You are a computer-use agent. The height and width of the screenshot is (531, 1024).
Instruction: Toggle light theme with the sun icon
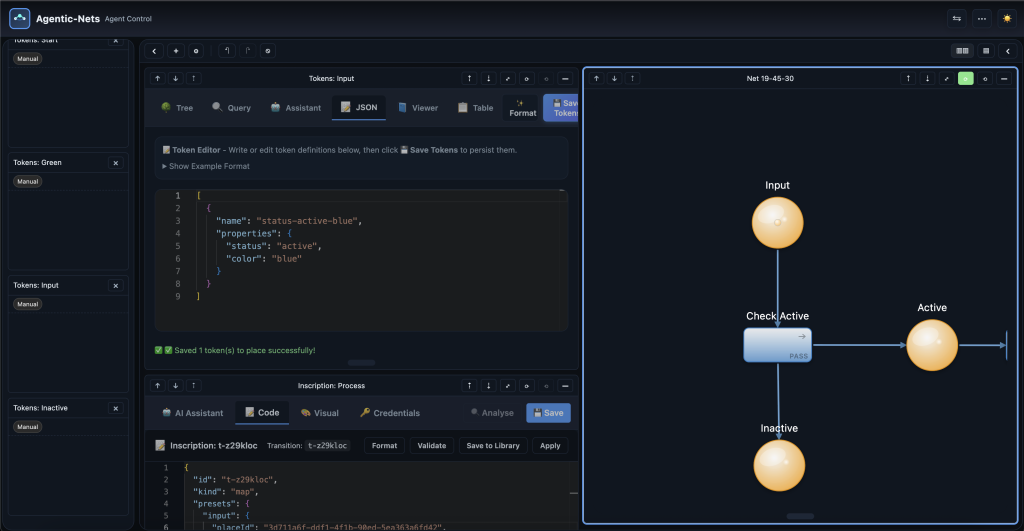coord(1006,18)
